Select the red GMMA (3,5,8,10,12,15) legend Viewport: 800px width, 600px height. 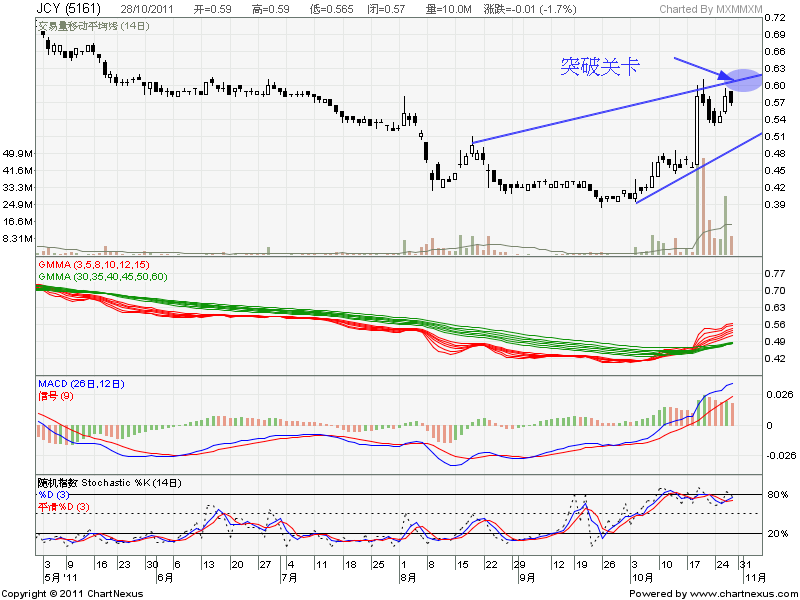pos(96,265)
